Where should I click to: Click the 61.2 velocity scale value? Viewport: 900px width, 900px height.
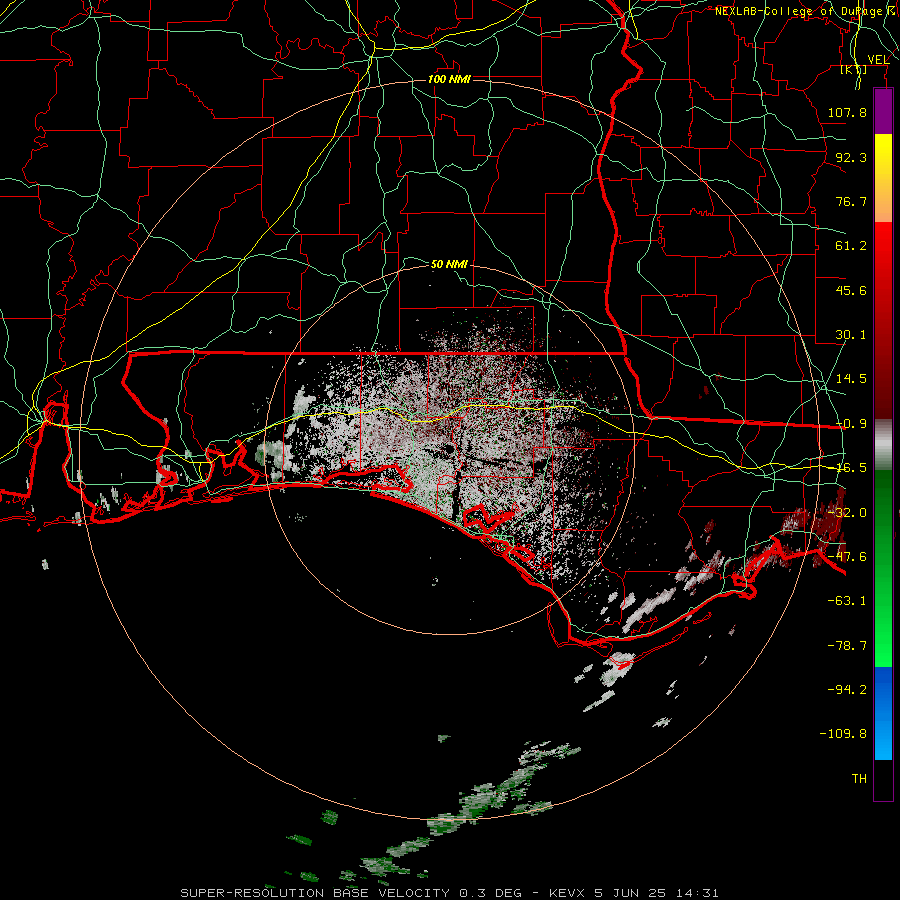pos(851,246)
